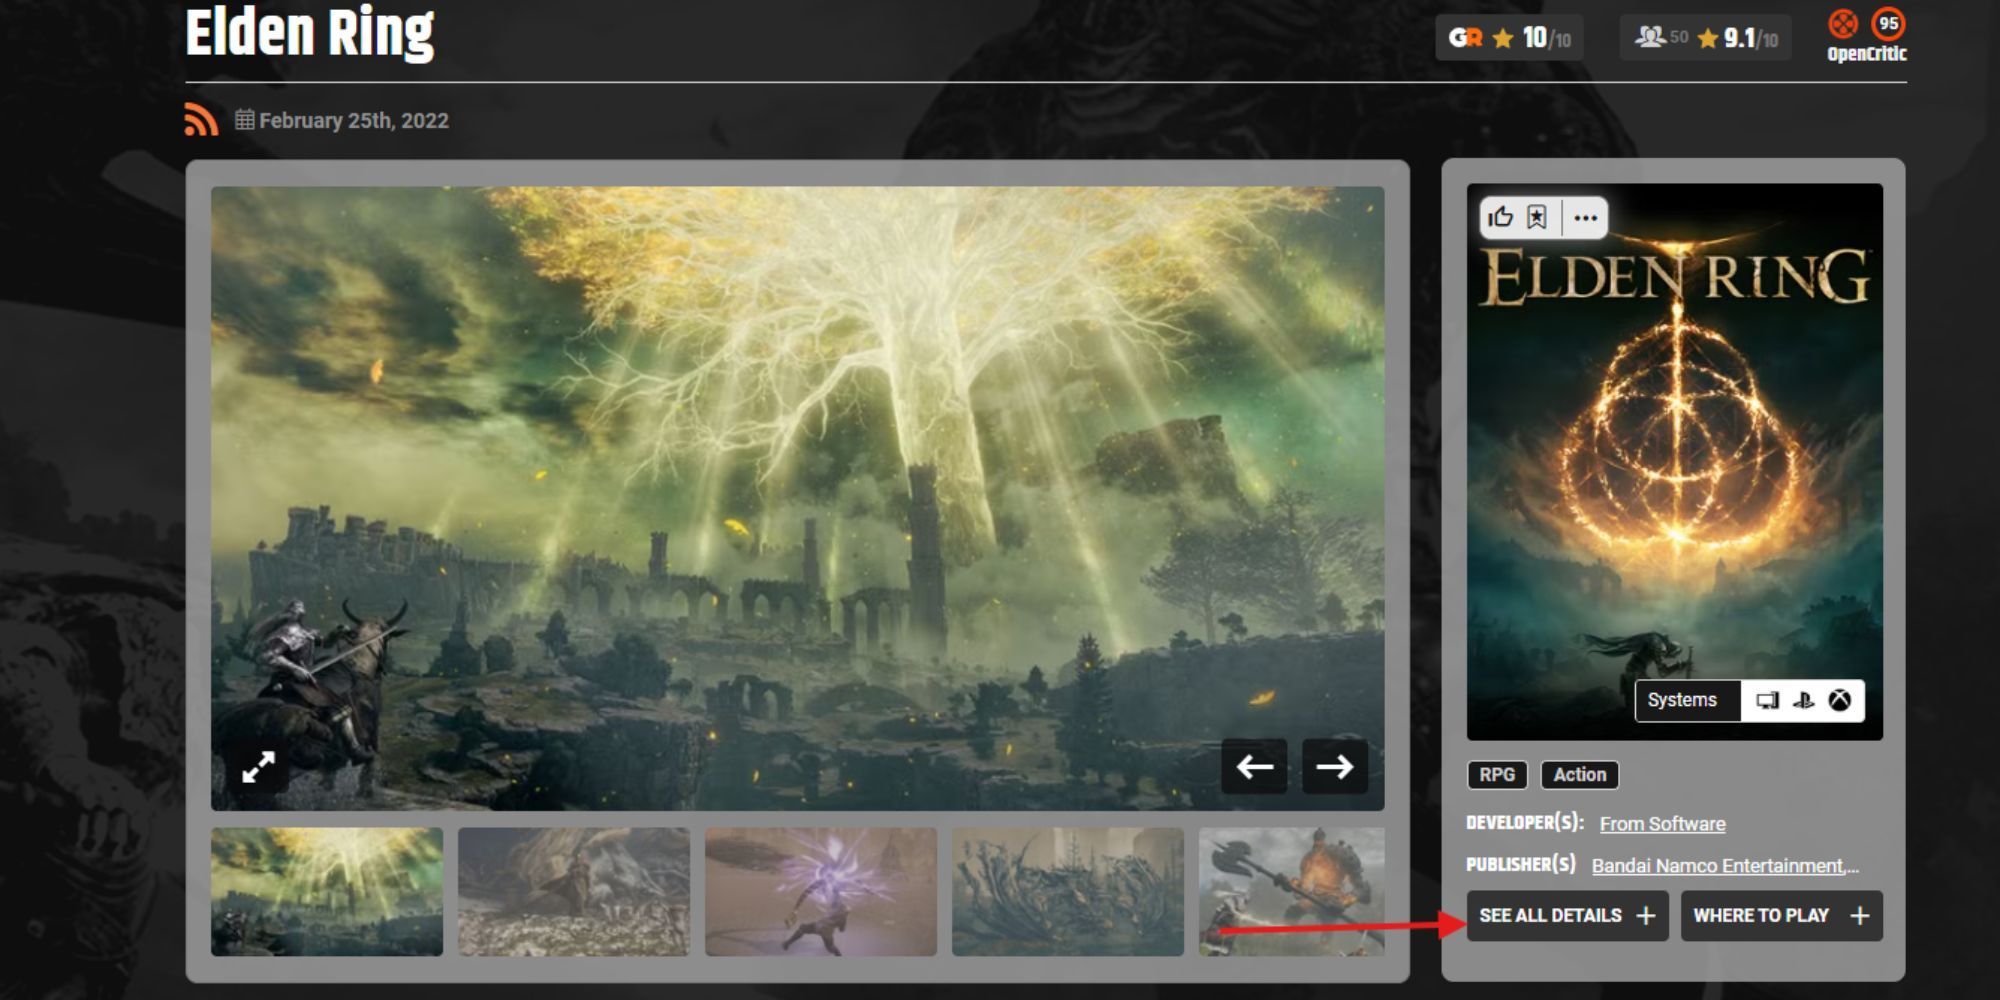The width and height of the screenshot is (2000, 1000).
Task: Select the axe knight combat thumbnail
Action: point(1292,892)
